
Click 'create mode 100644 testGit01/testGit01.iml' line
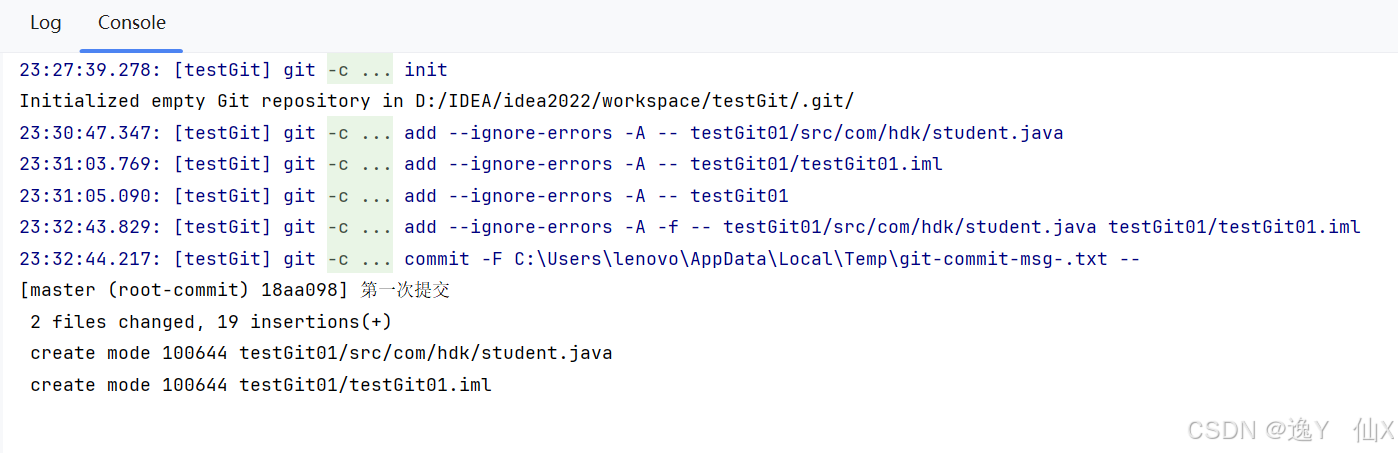[261, 385]
